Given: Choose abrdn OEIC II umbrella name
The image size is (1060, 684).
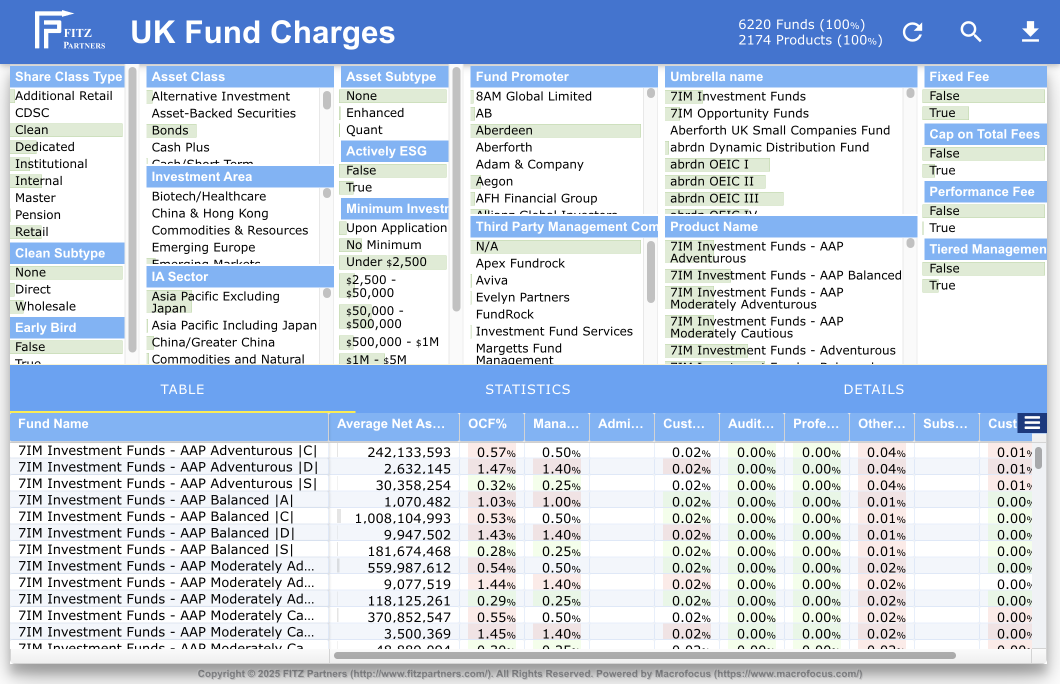Looking at the screenshot, I should click(712, 181).
